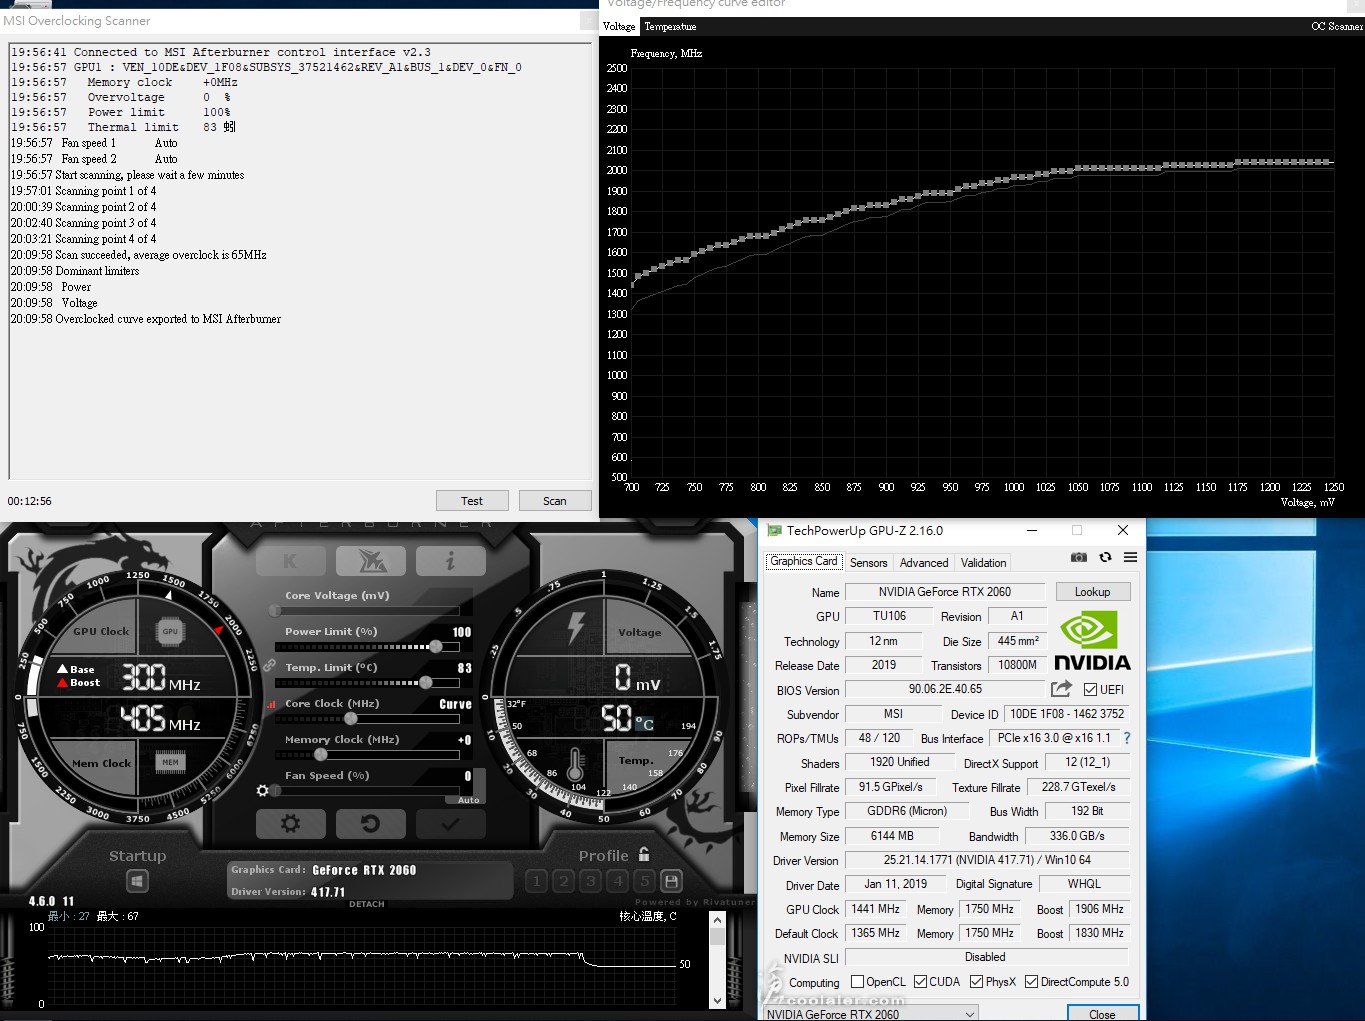Viewport: 1365px width, 1021px height.
Task: Export BIOS using share arrow icon
Action: pos(1061,689)
